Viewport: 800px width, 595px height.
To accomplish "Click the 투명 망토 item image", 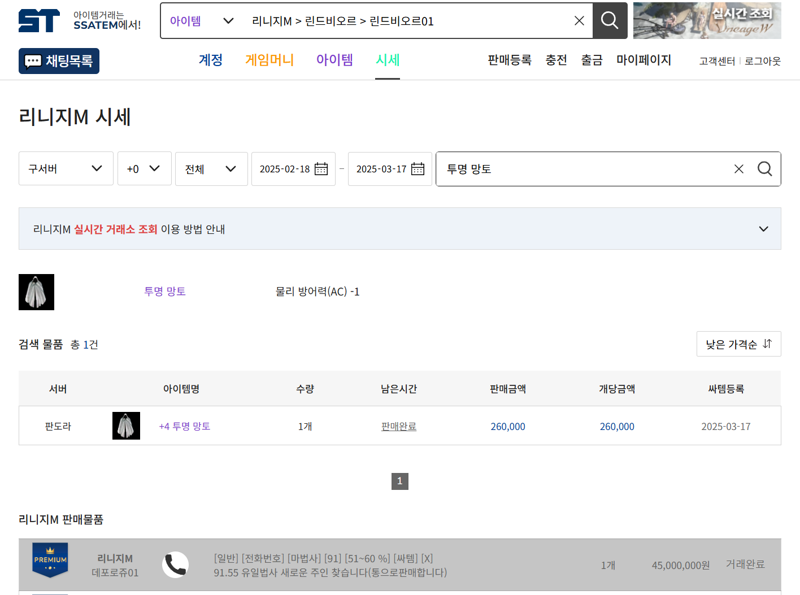I will tap(36, 292).
